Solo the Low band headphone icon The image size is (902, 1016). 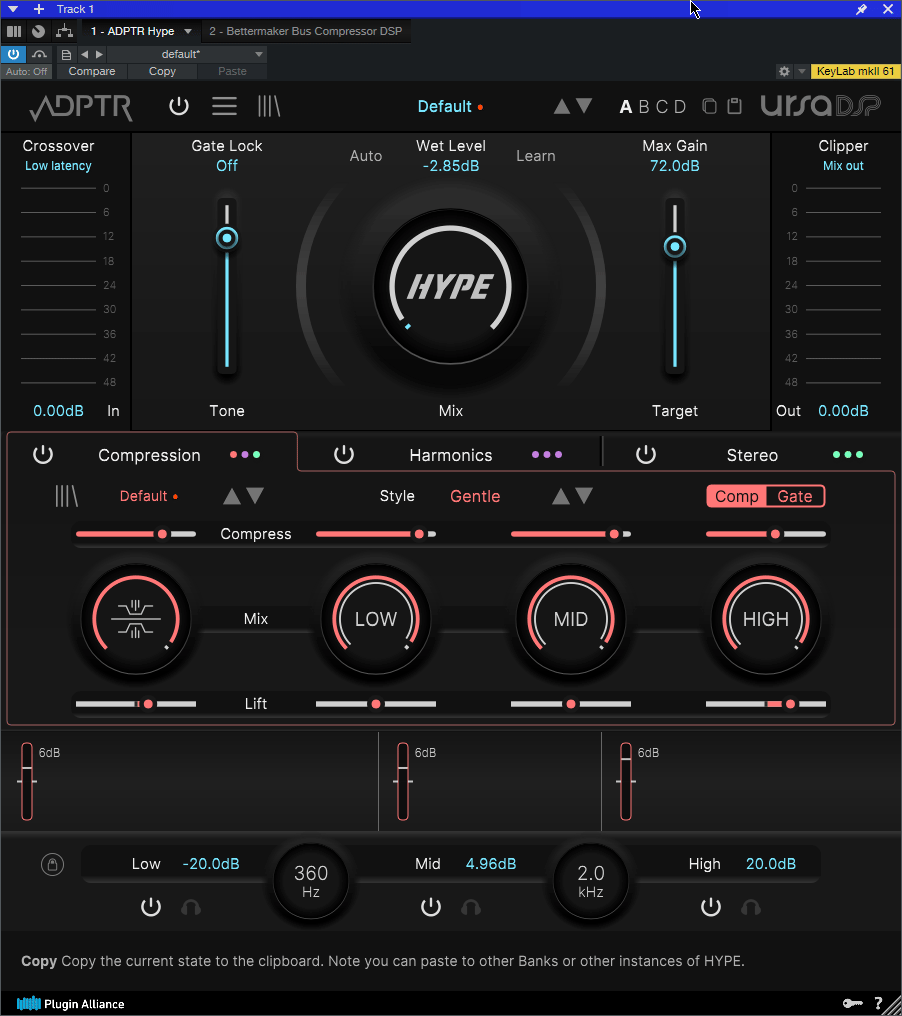(191, 907)
